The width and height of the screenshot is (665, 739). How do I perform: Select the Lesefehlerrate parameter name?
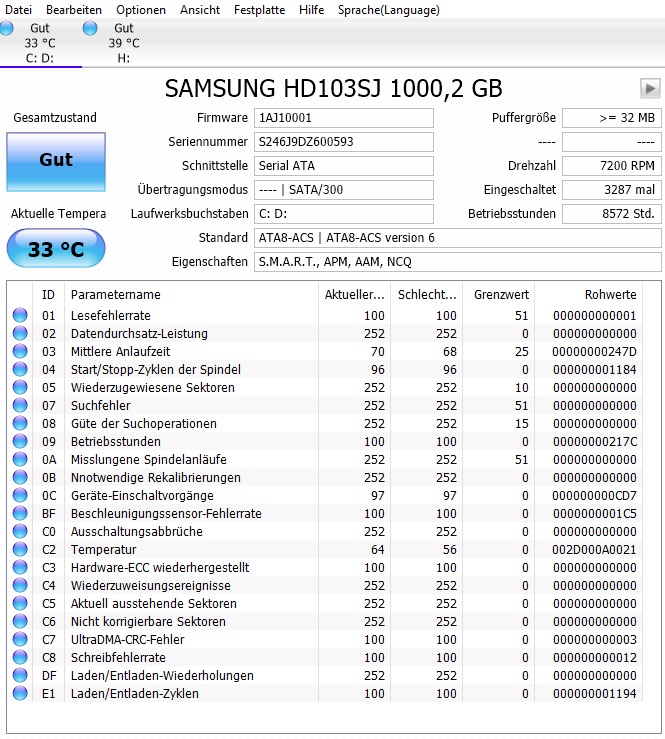(110, 315)
